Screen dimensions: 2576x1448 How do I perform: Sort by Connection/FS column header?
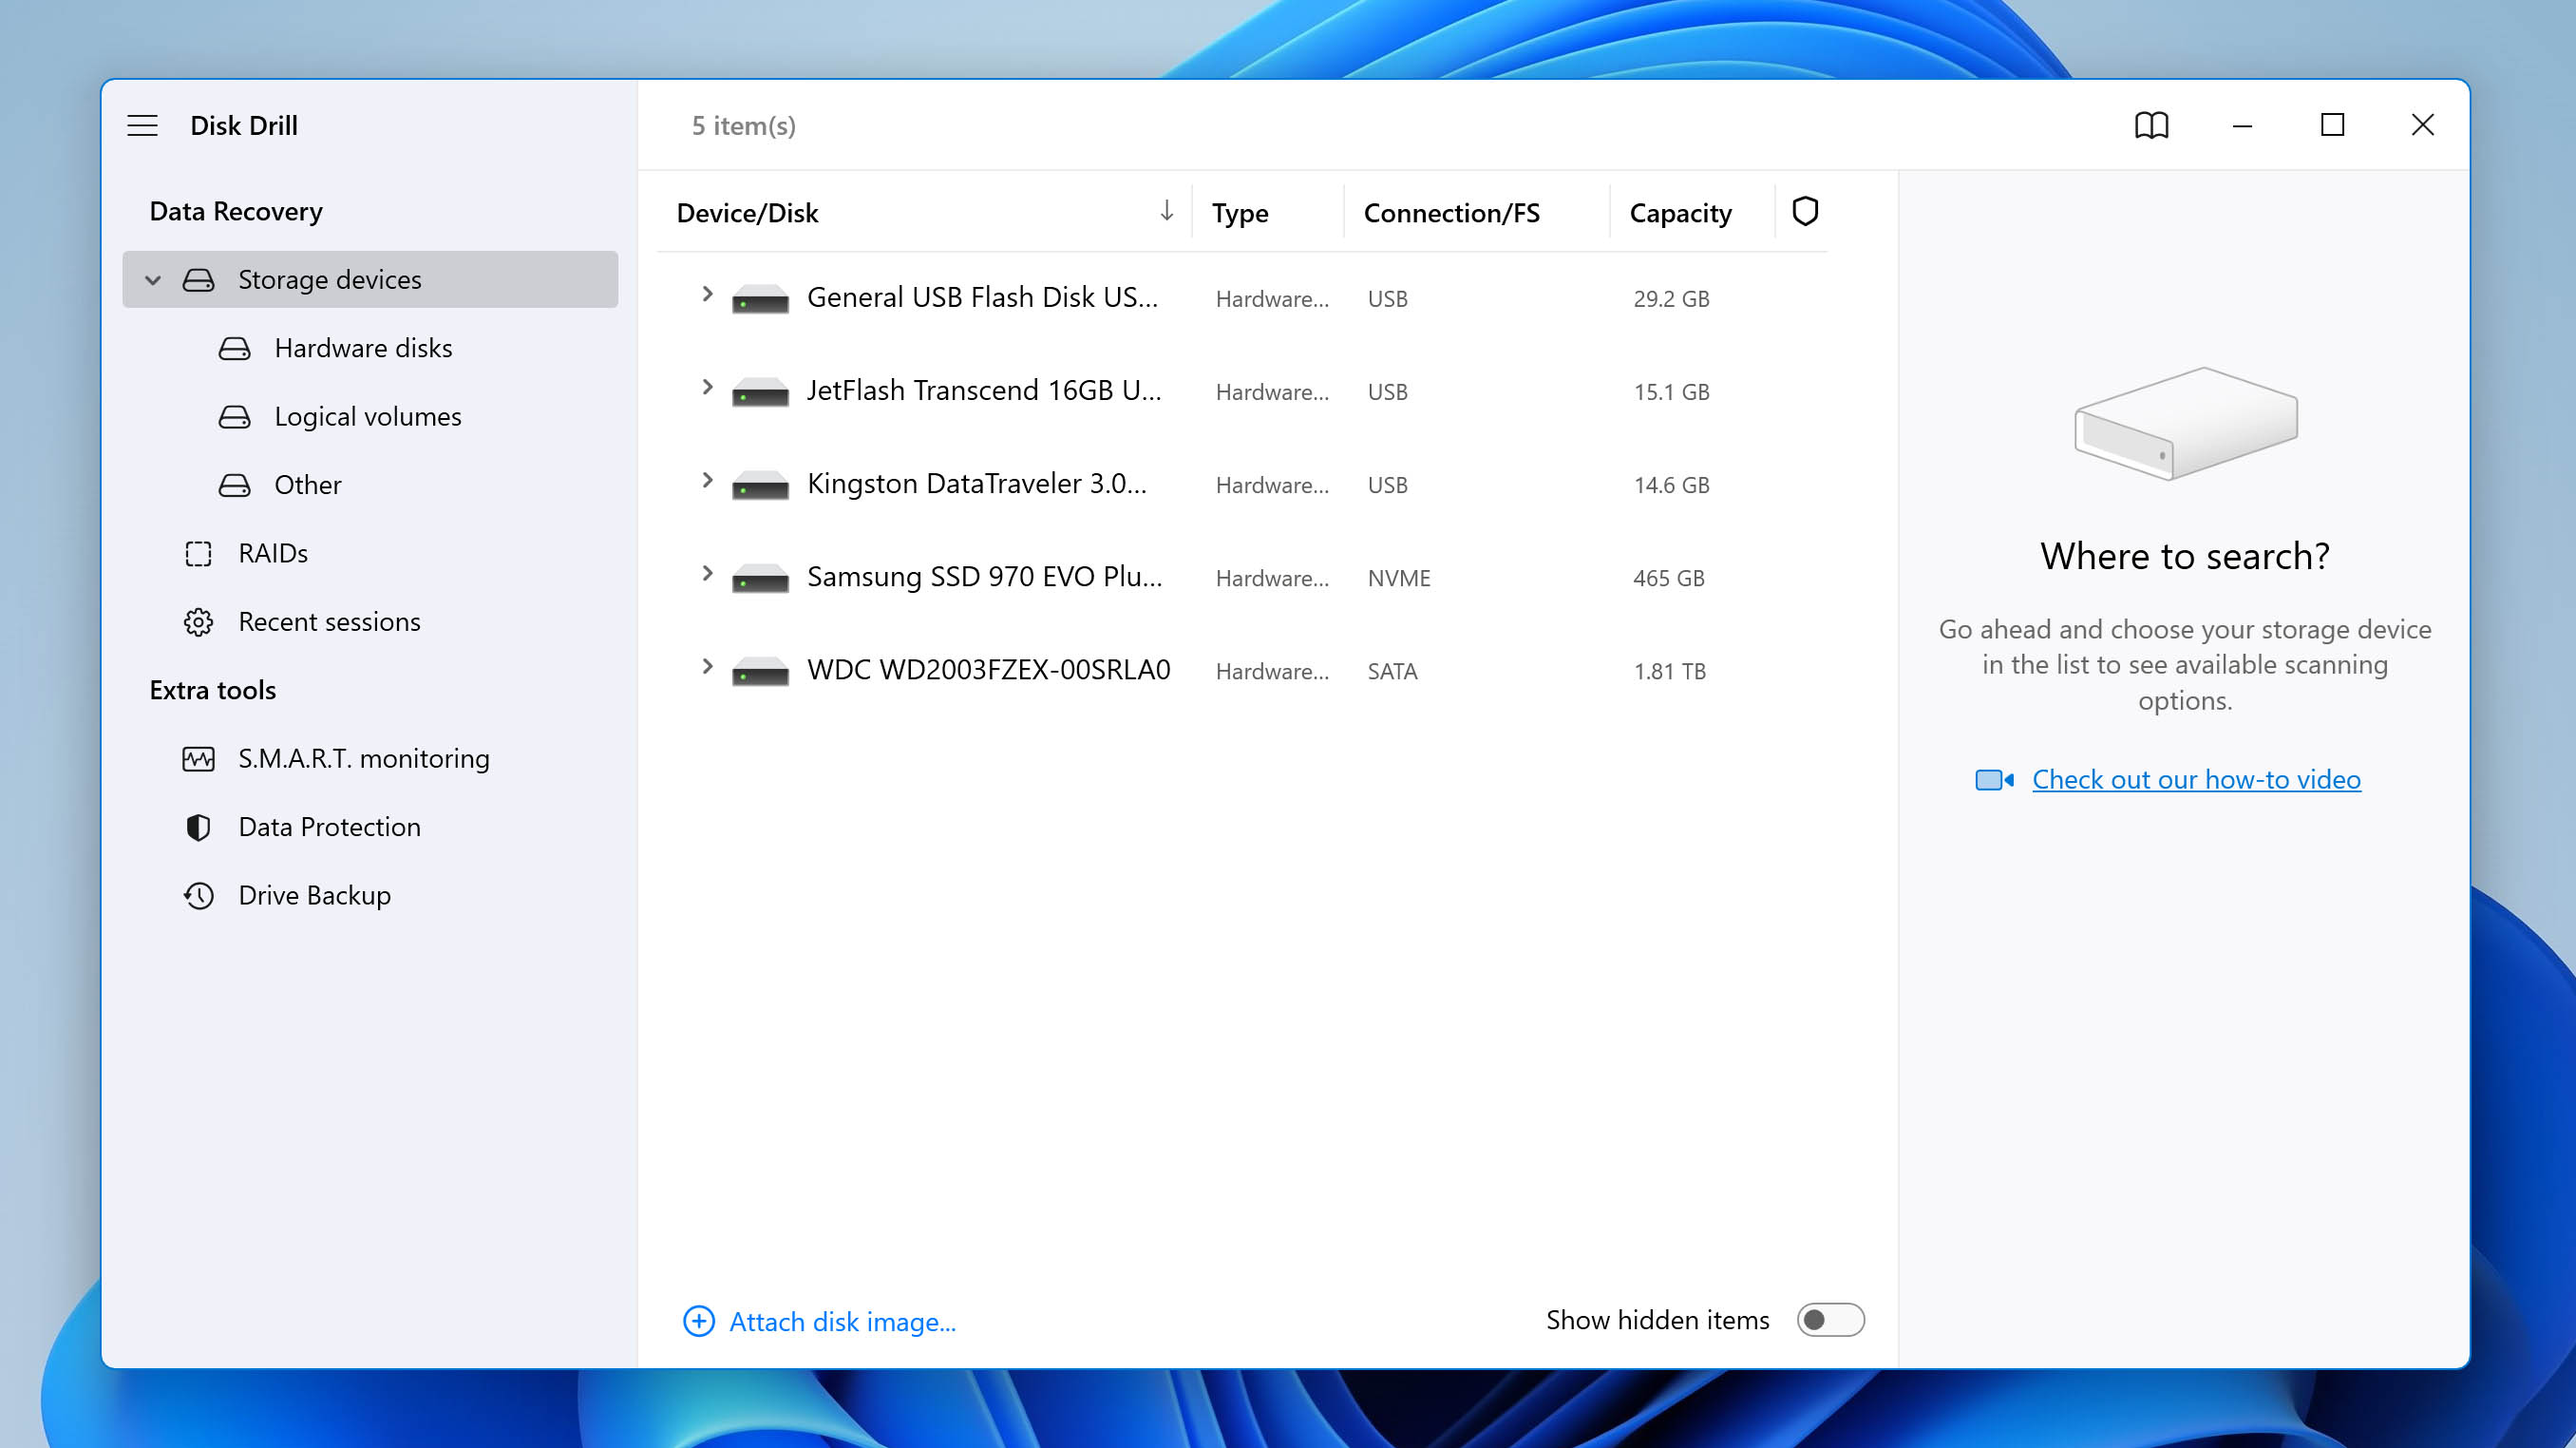1451,212
